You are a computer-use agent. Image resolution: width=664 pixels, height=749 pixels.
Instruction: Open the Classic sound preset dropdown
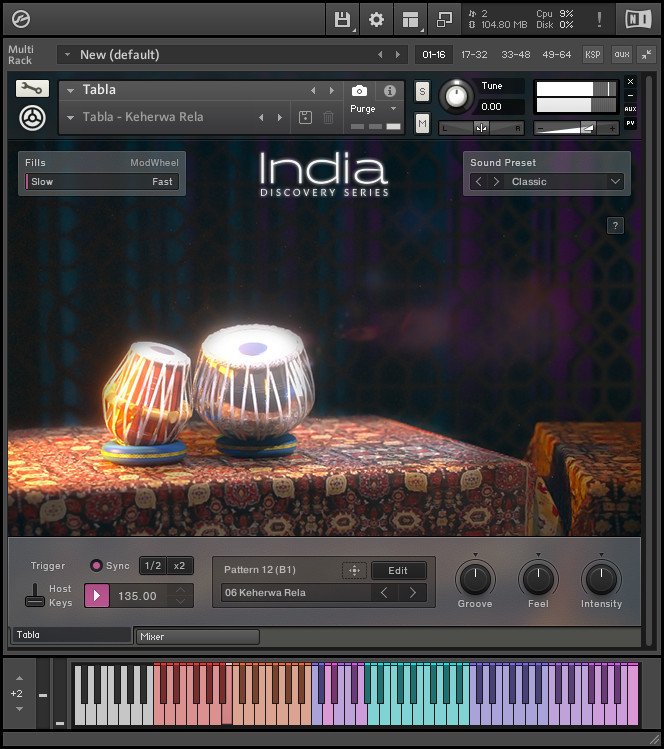pos(615,182)
